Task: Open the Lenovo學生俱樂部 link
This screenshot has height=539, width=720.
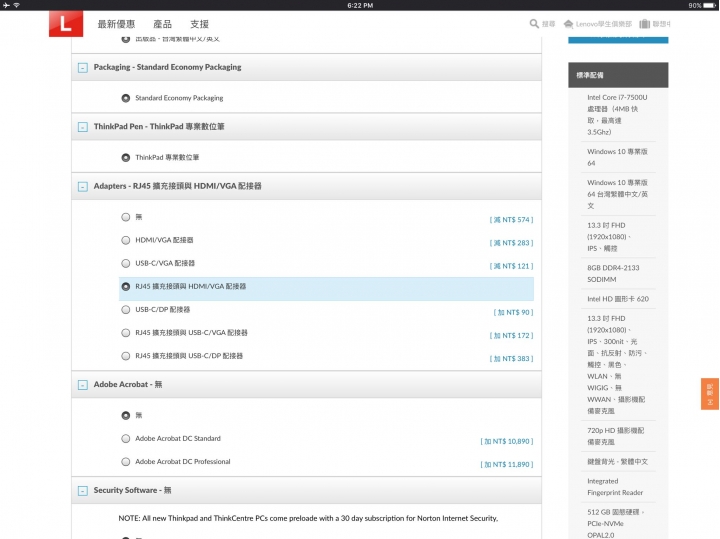Action: [x=604, y=24]
